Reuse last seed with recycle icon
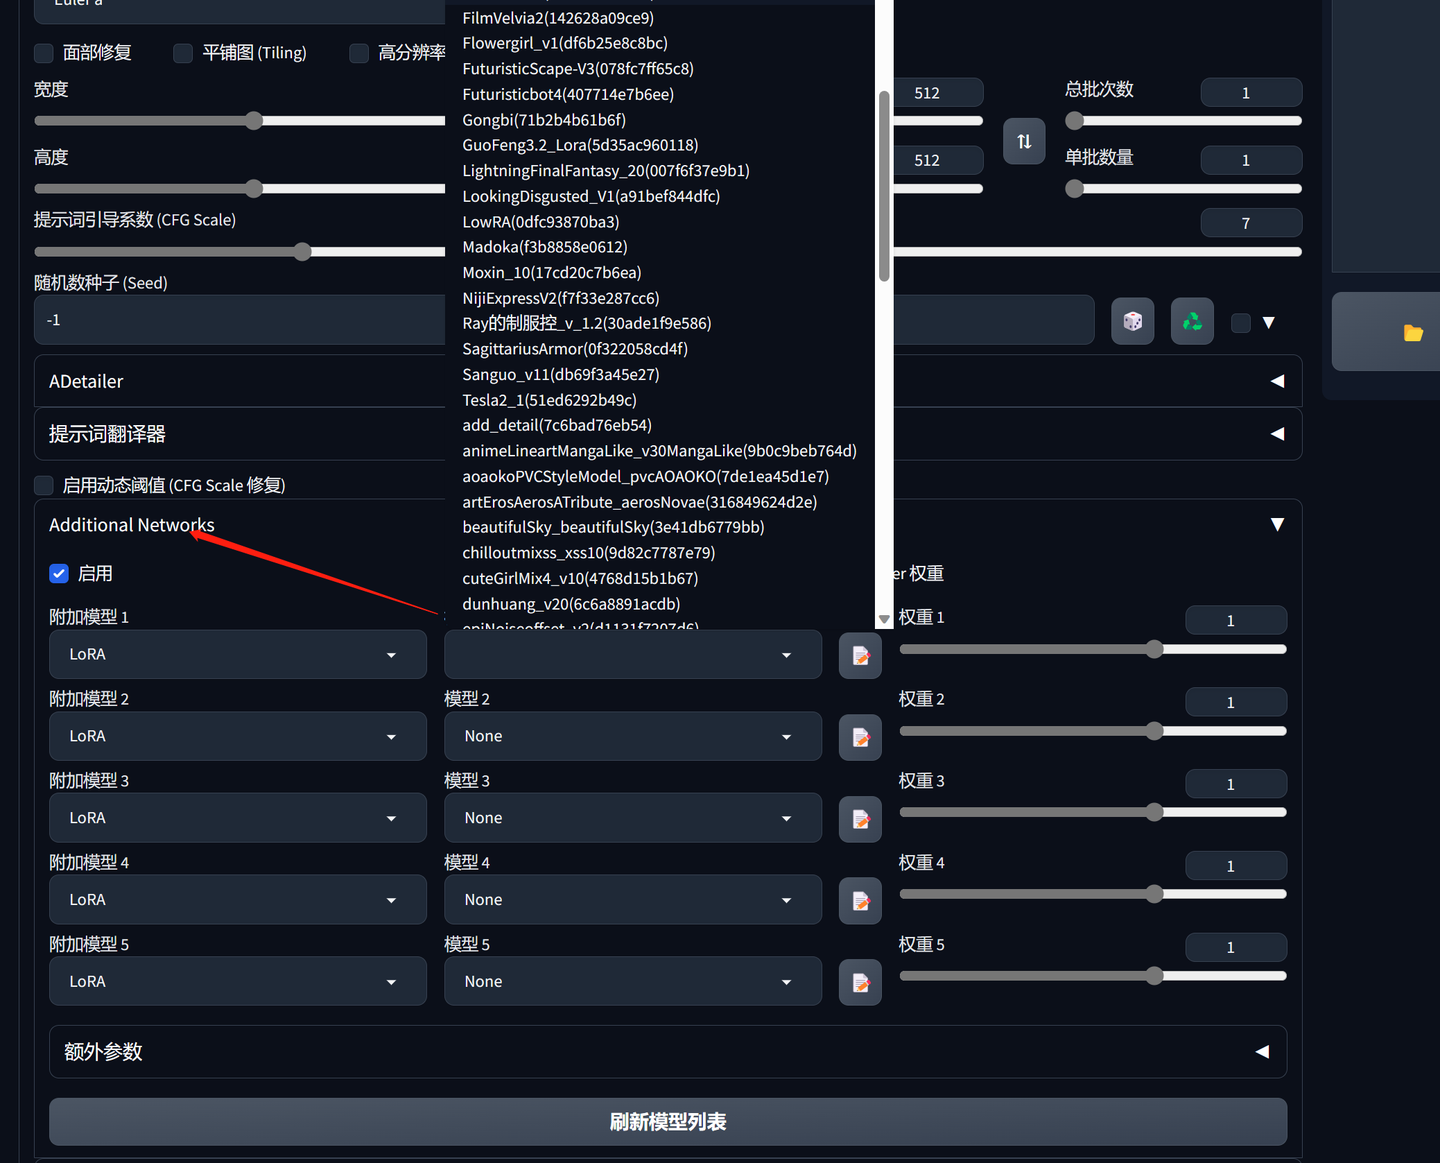This screenshot has height=1163, width=1440. 1192,321
